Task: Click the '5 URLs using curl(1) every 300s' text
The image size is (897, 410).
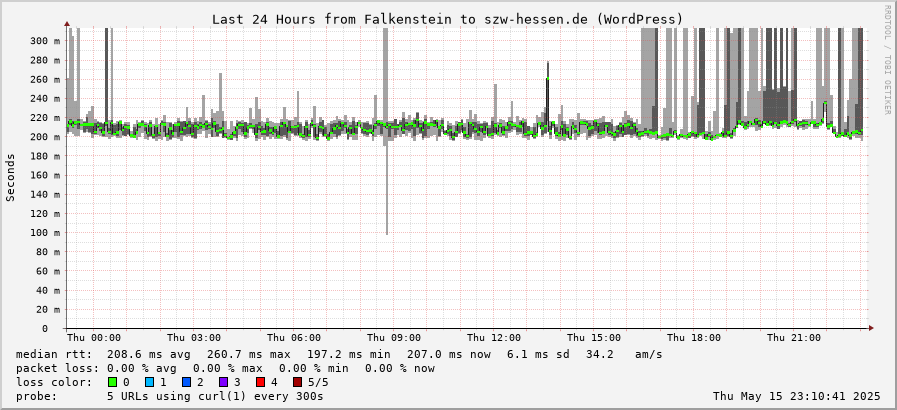Action: 215,396
